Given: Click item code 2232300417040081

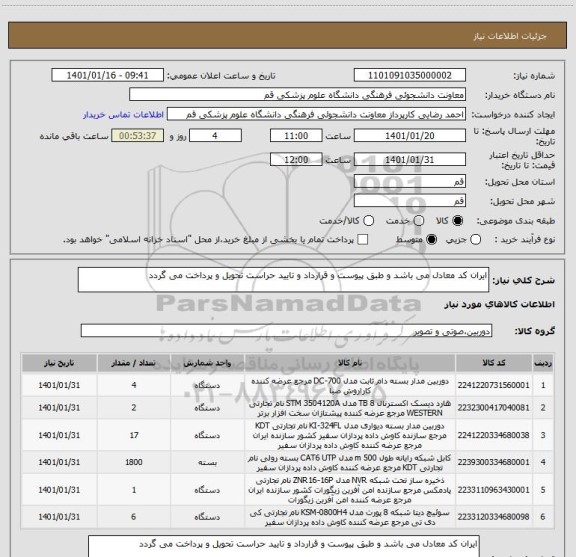Looking at the screenshot, I should (493, 407).
